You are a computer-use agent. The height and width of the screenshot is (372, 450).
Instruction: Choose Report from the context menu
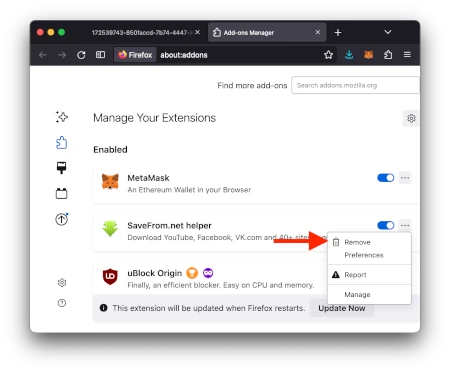369,275
